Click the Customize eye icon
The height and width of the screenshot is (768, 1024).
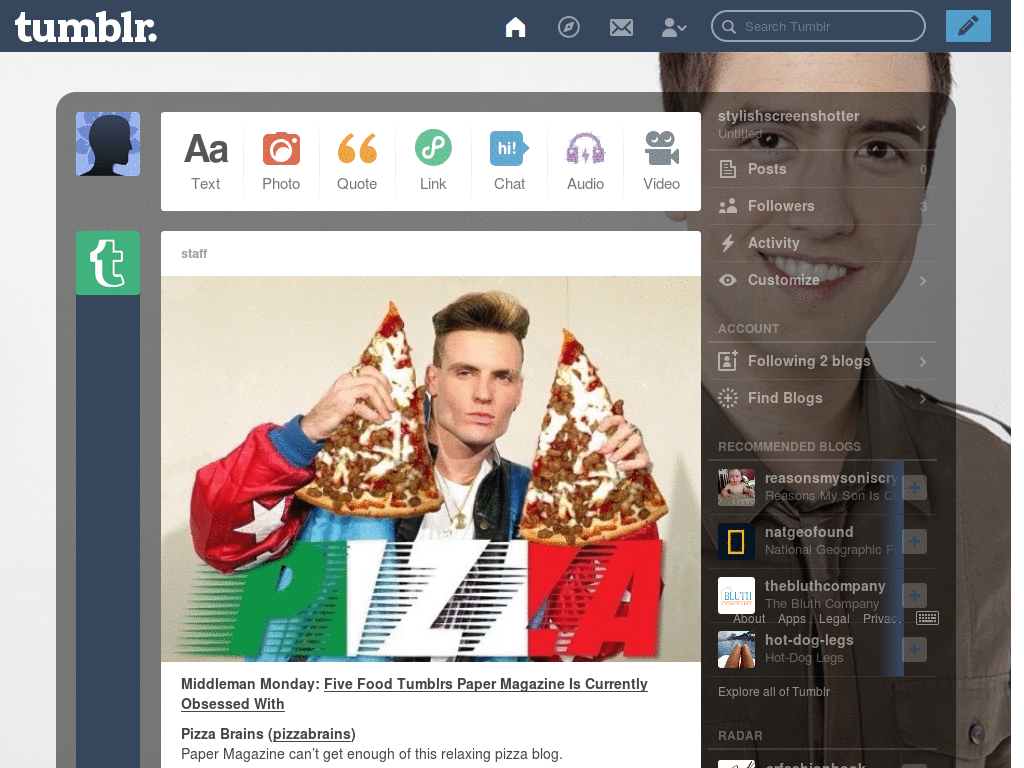point(728,280)
